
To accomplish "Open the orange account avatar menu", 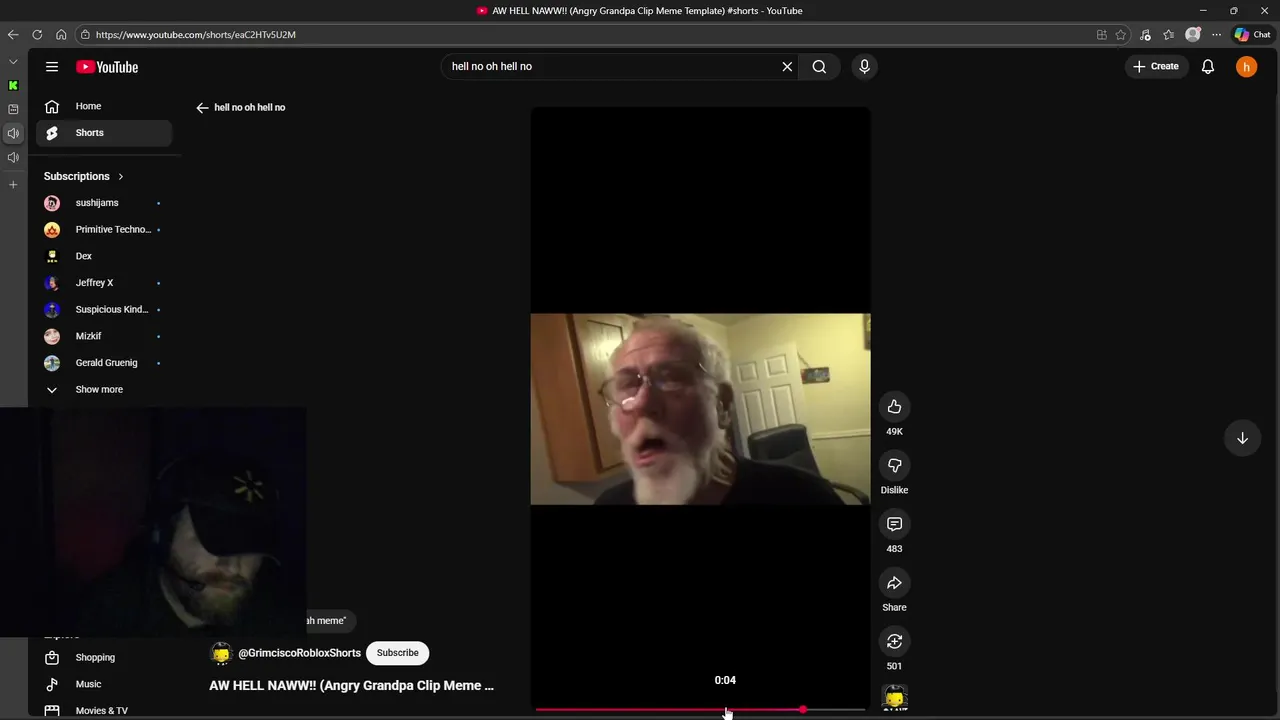I will (x=1246, y=67).
